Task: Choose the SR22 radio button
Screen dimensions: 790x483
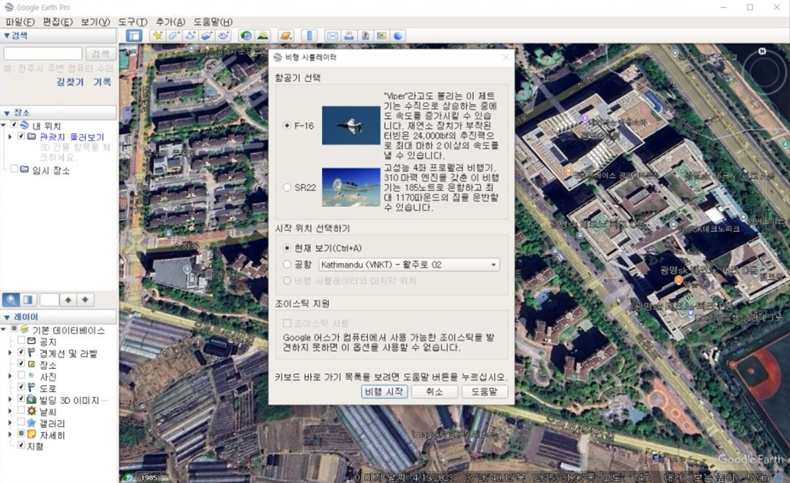Action: (287, 187)
